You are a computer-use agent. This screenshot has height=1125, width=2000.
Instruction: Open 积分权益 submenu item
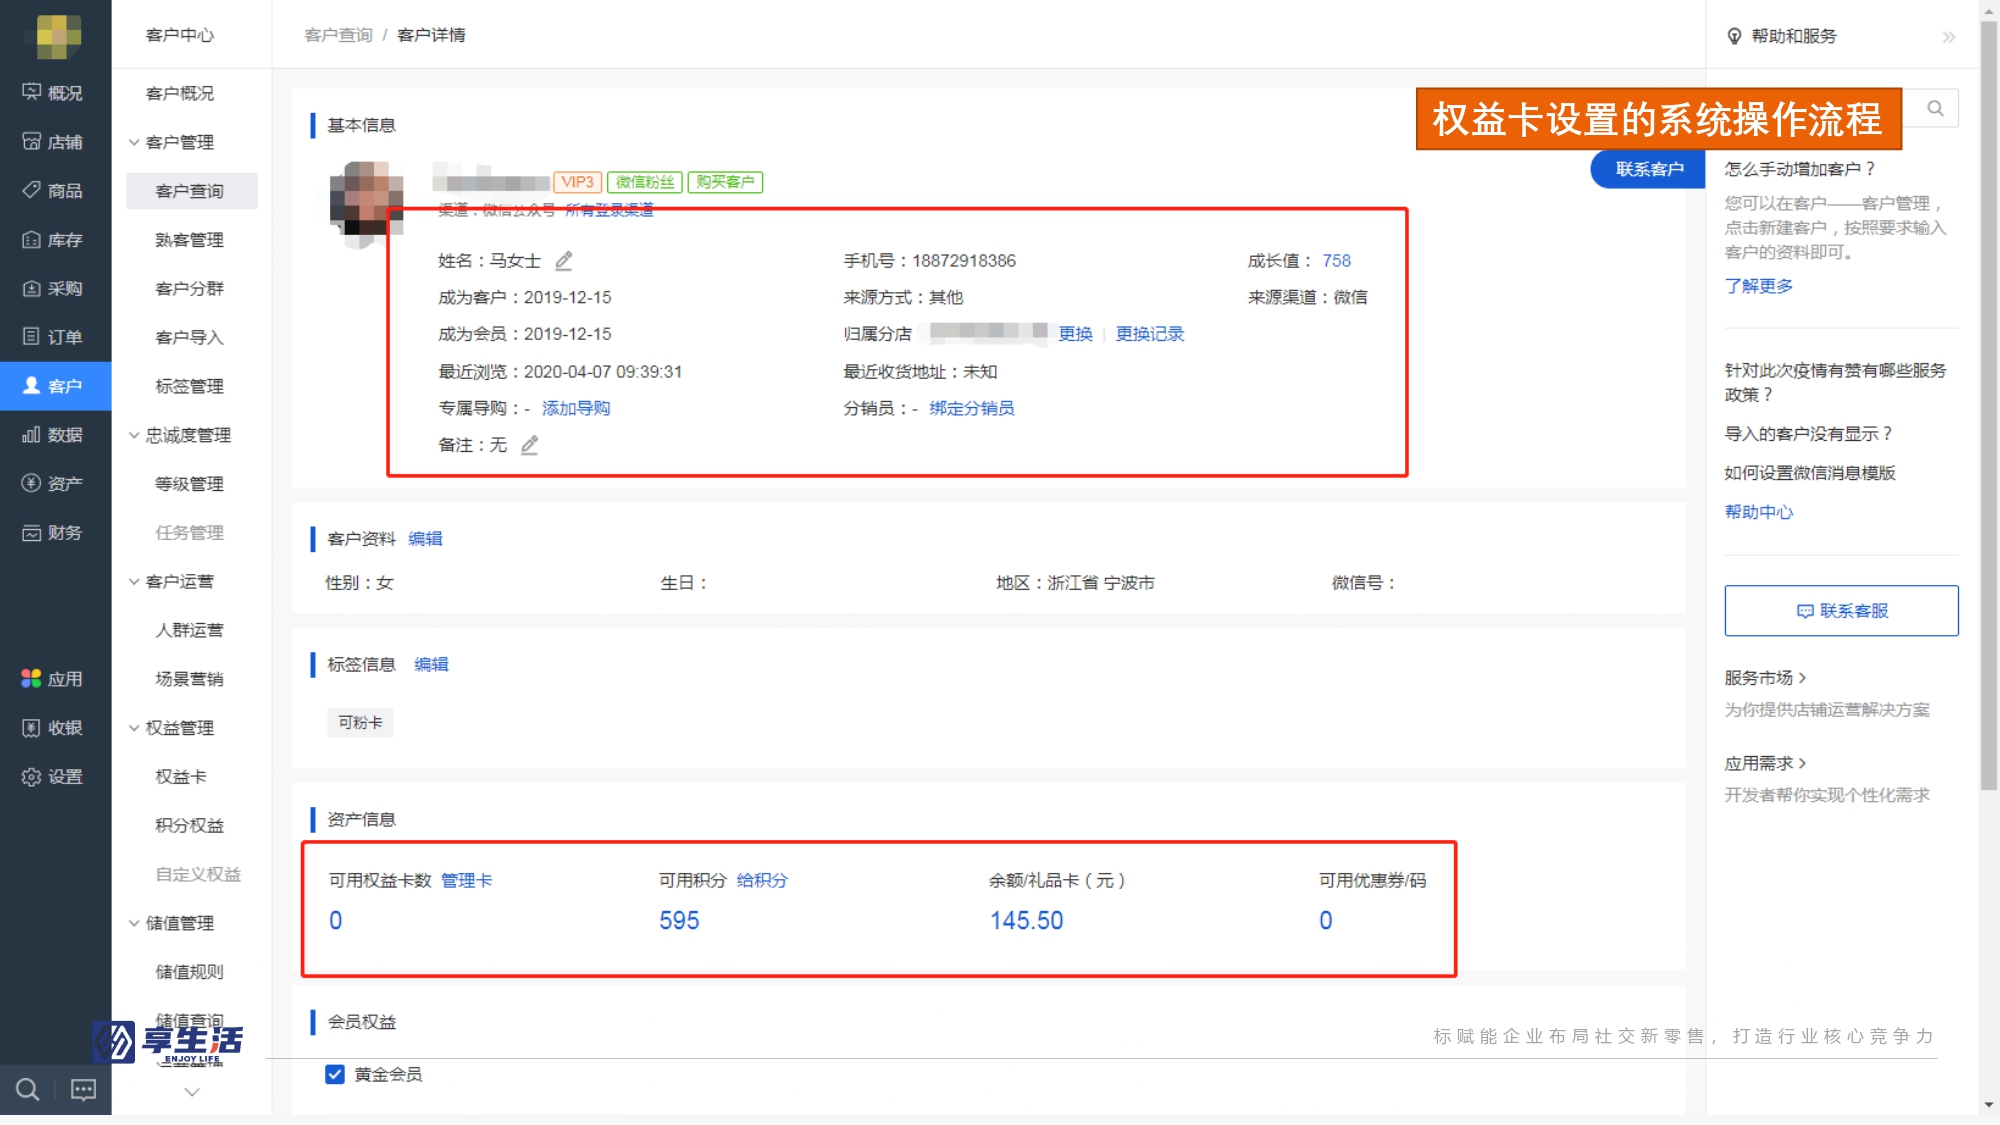[190, 825]
